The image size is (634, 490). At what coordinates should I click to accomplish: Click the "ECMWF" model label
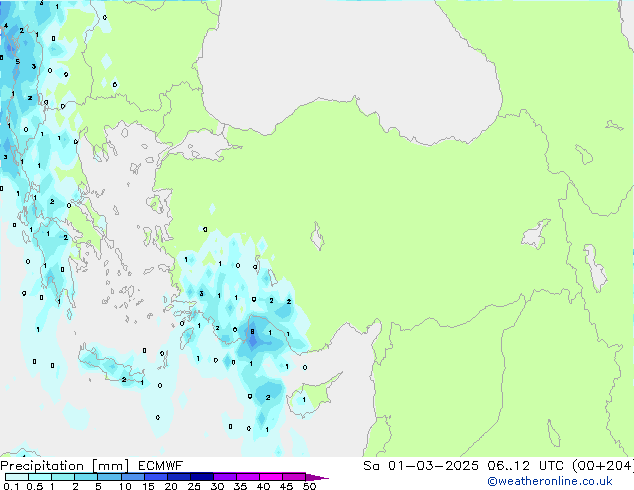point(161,466)
